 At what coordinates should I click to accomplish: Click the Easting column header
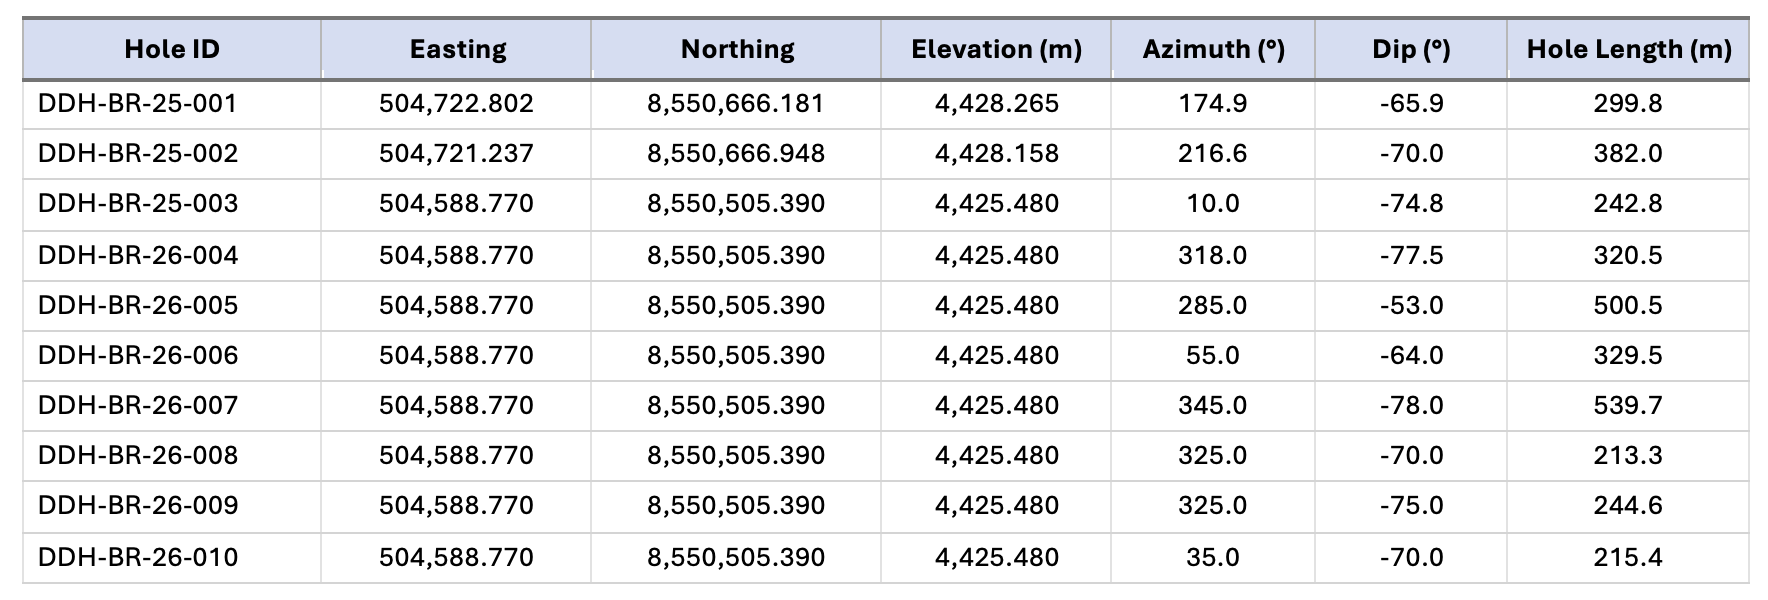click(x=457, y=49)
